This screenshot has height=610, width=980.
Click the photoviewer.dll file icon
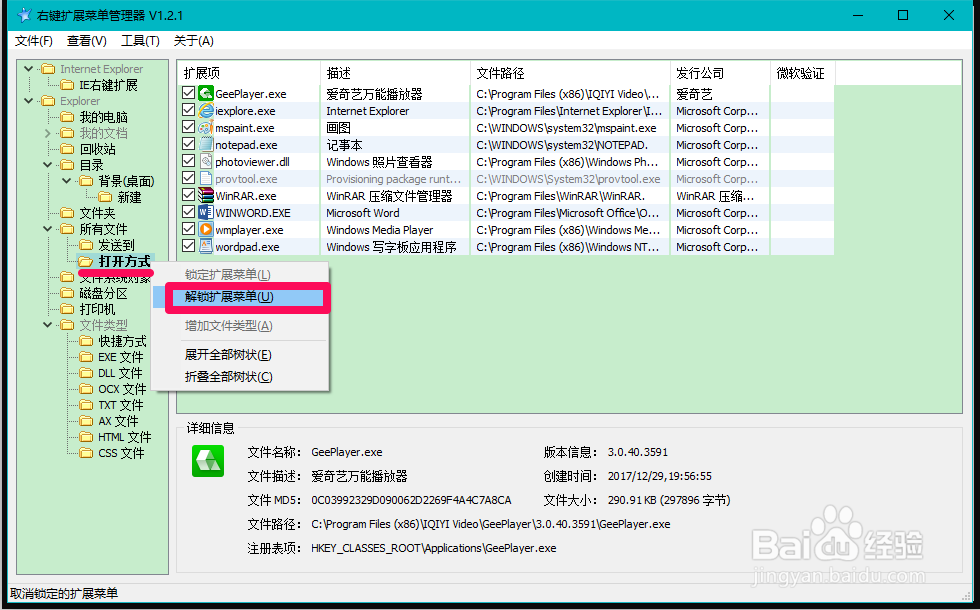pyautogui.click(x=206, y=161)
